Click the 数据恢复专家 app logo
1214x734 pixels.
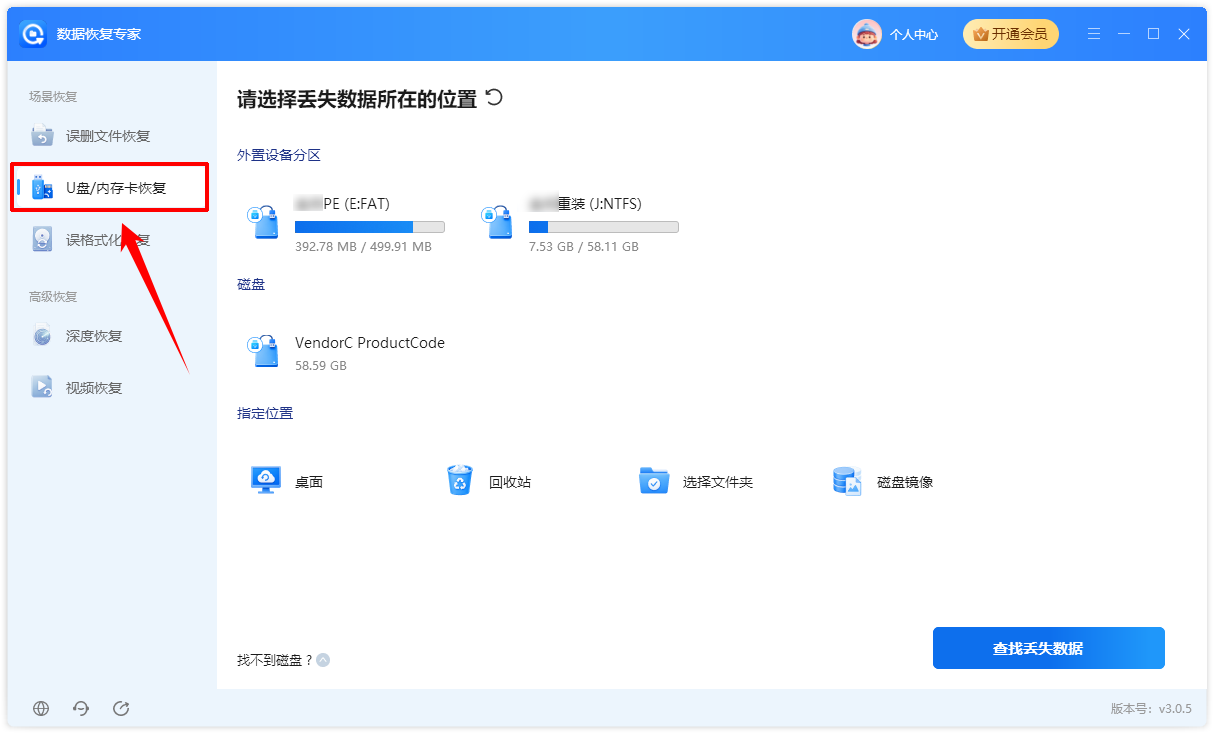point(33,34)
